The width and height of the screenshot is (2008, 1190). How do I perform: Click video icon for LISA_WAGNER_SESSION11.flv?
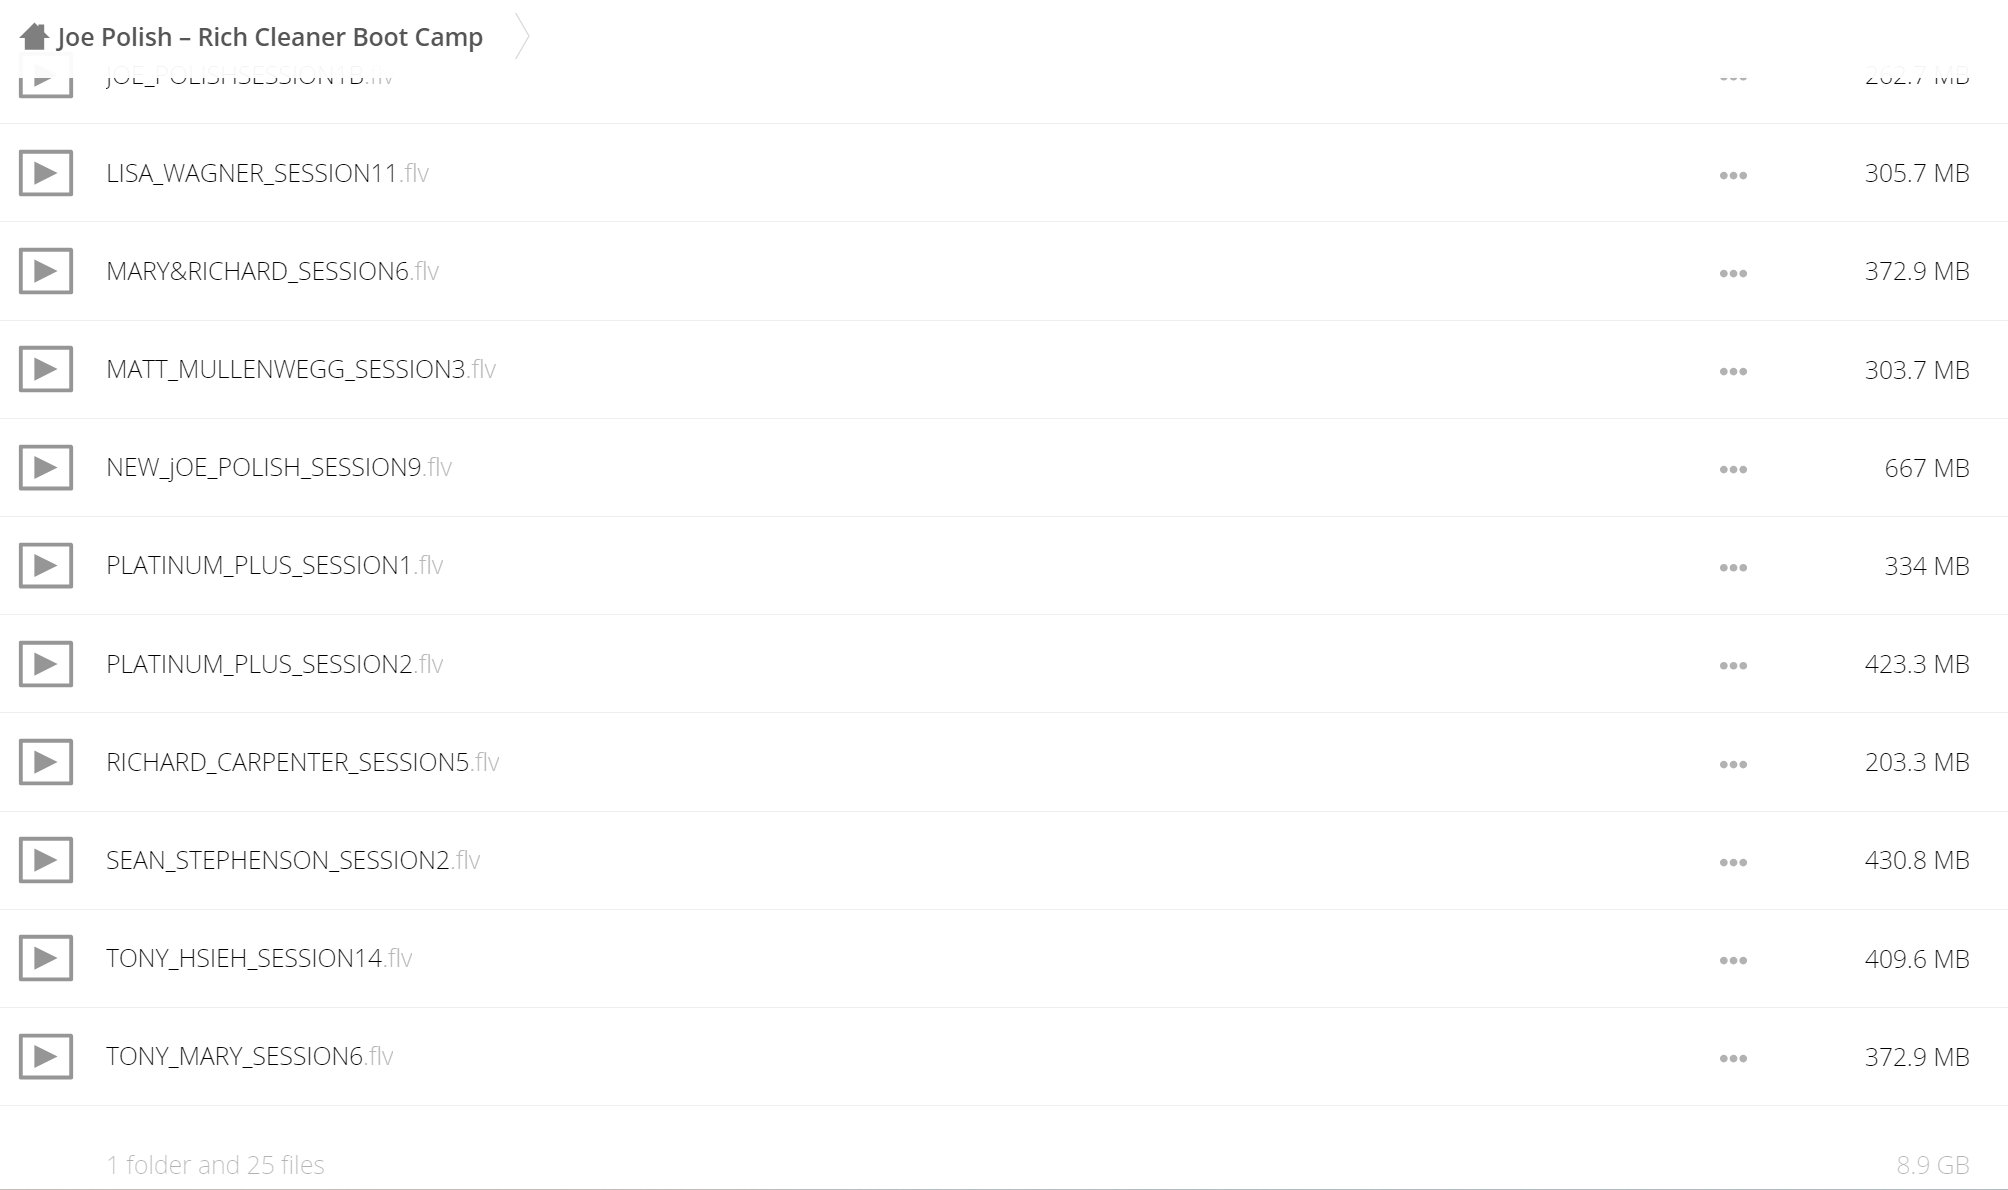click(46, 173)
